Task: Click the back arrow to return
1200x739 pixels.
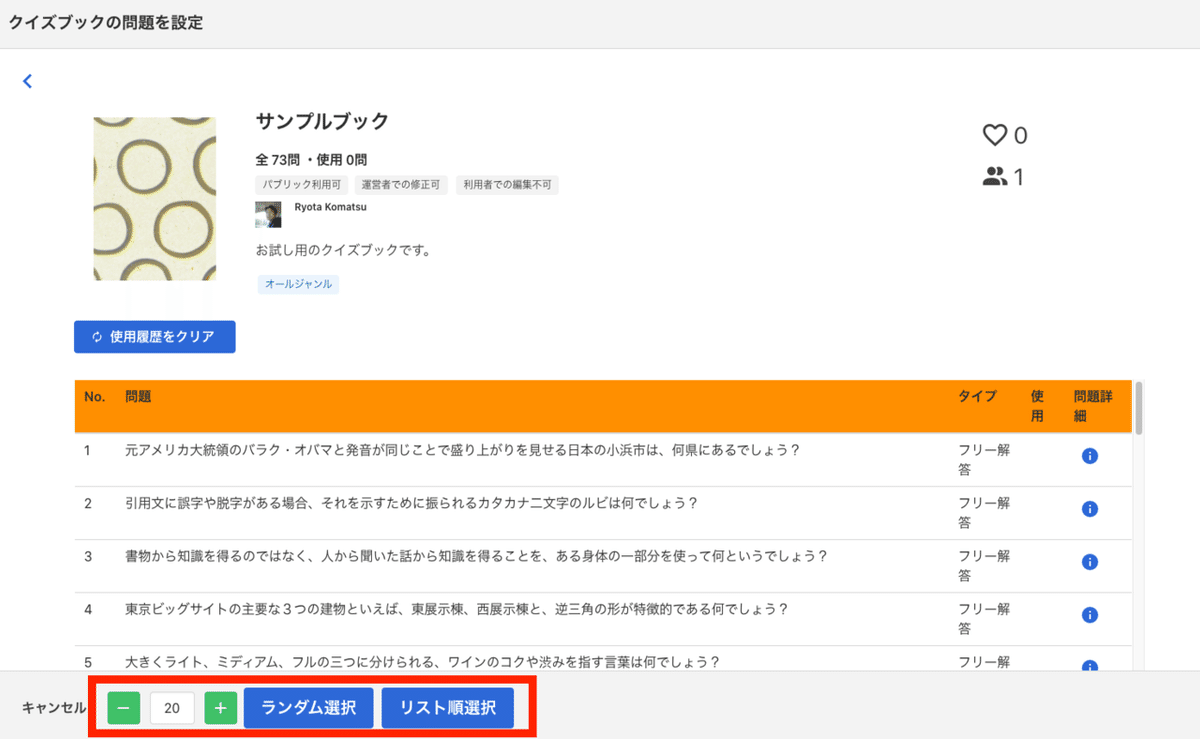Action: point(27,81)
